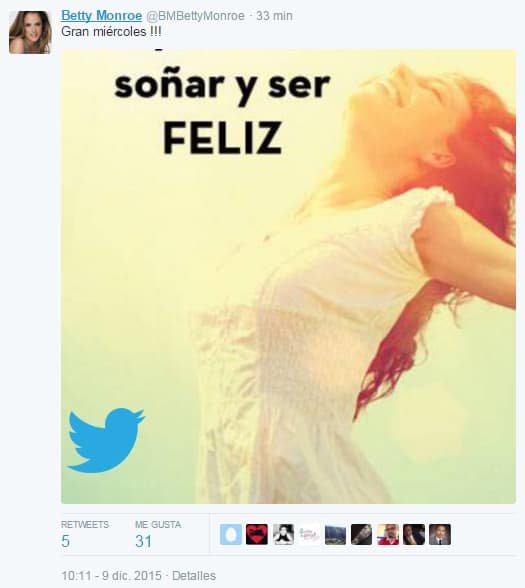Click the 33 min timestamp
The image size is (525, 588).
tap(274, 16)
